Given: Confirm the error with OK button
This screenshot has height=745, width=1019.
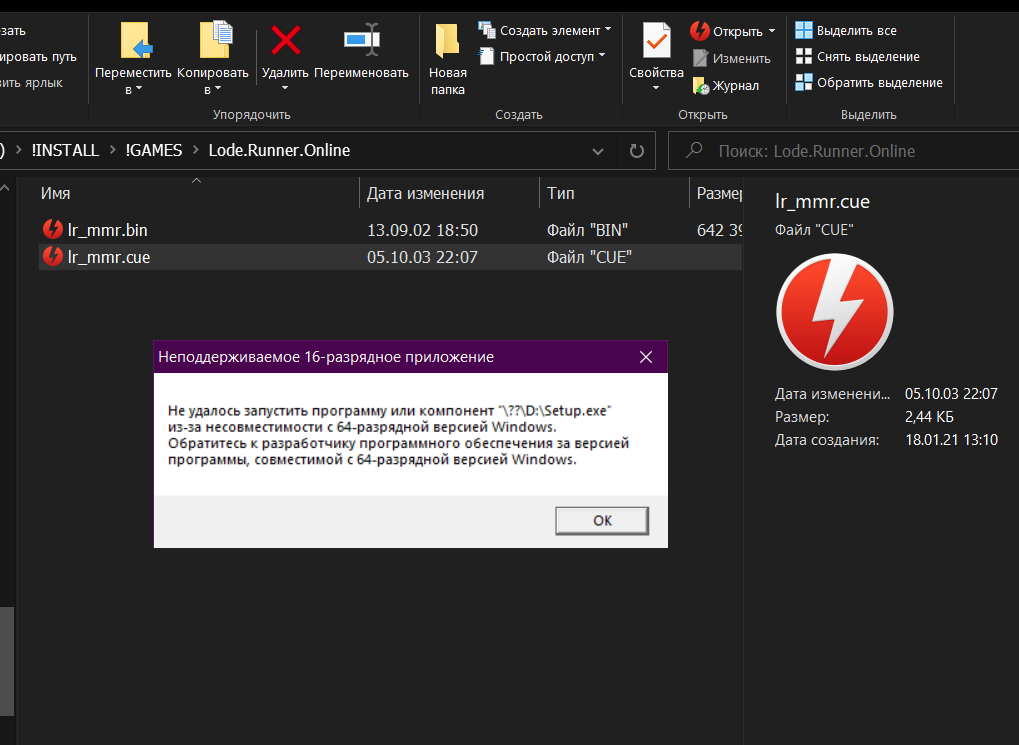Looking at the screenshot, I should point(602,521).
